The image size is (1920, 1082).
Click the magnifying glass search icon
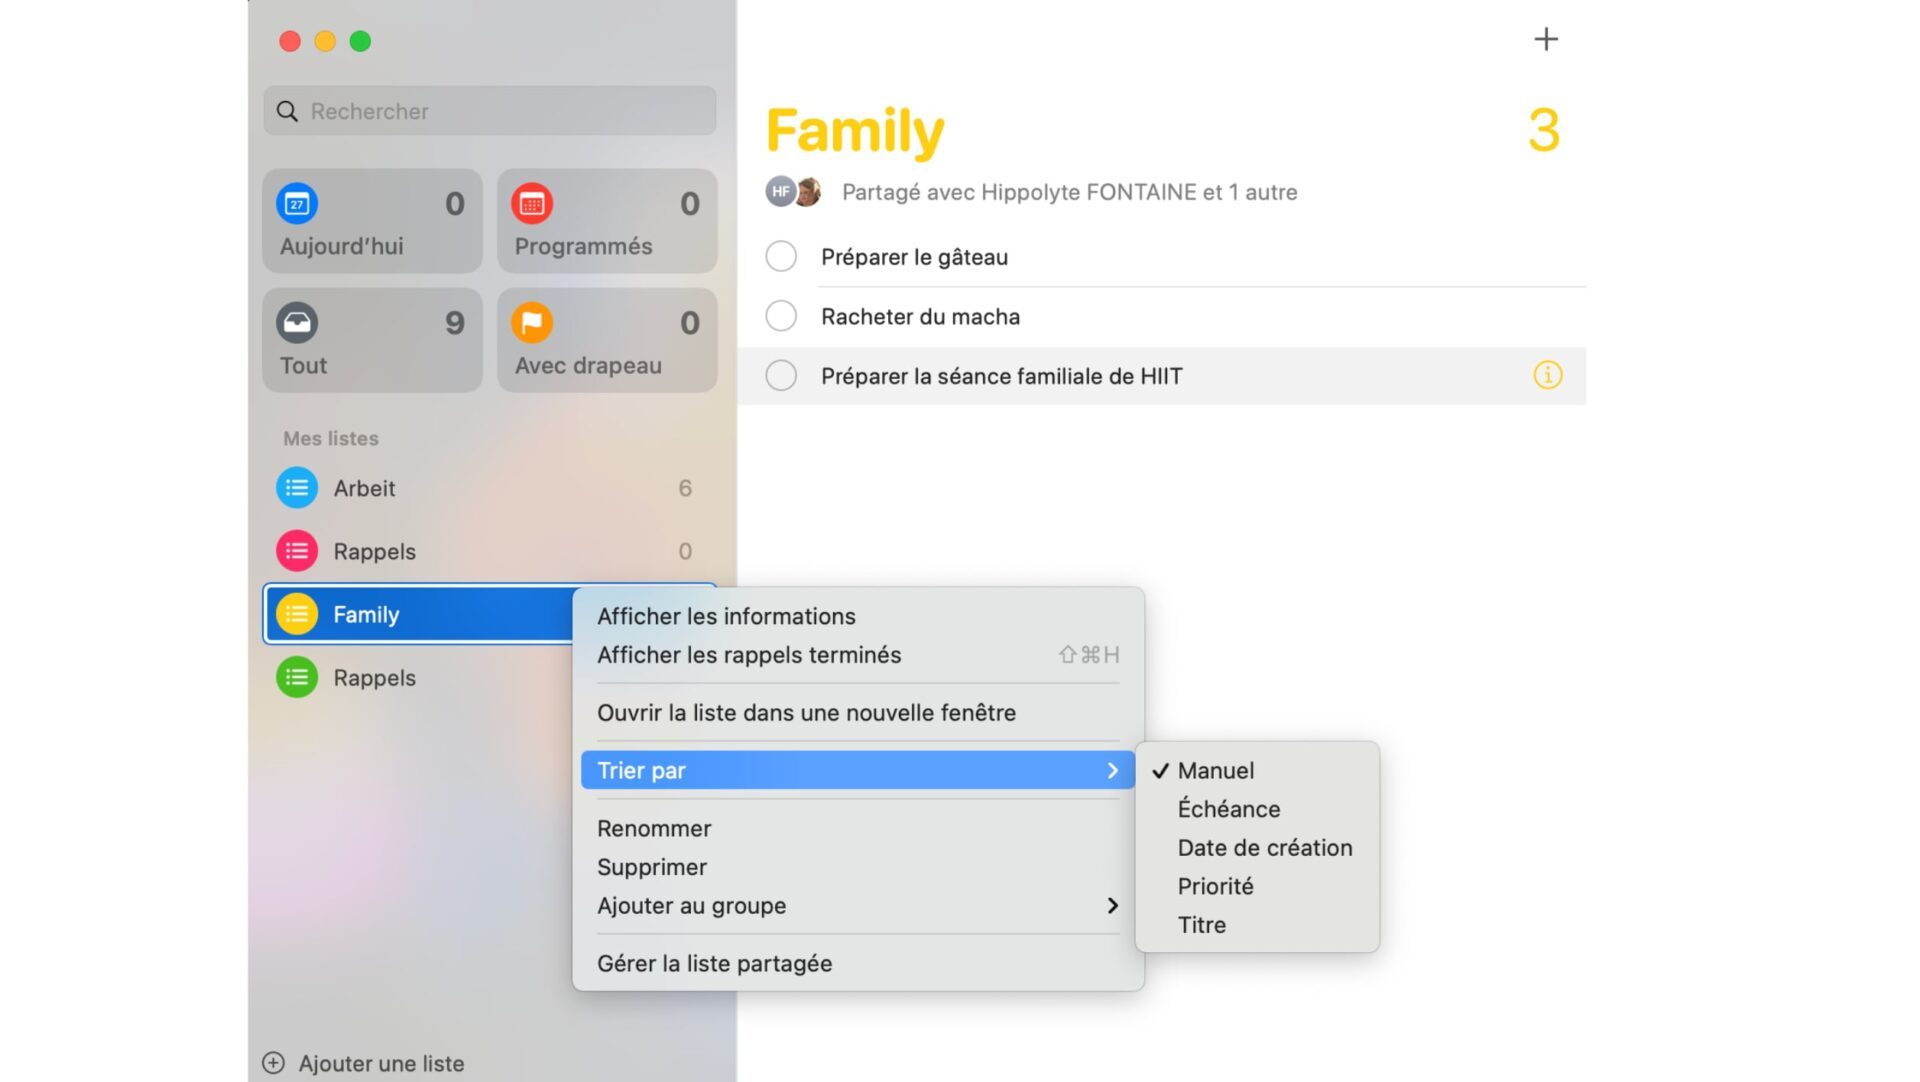pos(287,111)
